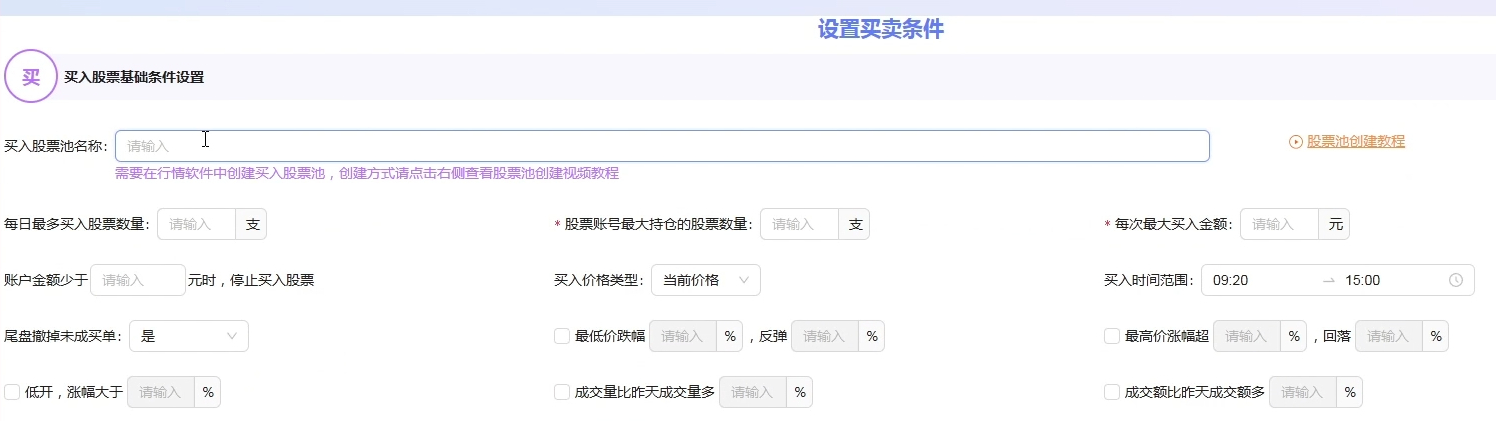
Task: Tick the 低开，涨幅大于 checkbox
Action: pyautogui.click(x=12, y=392)
